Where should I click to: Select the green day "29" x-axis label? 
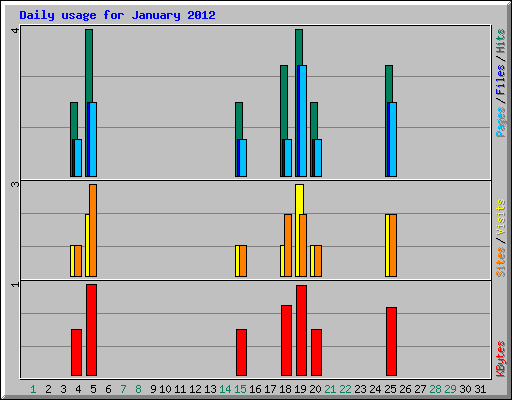[450, 389]
